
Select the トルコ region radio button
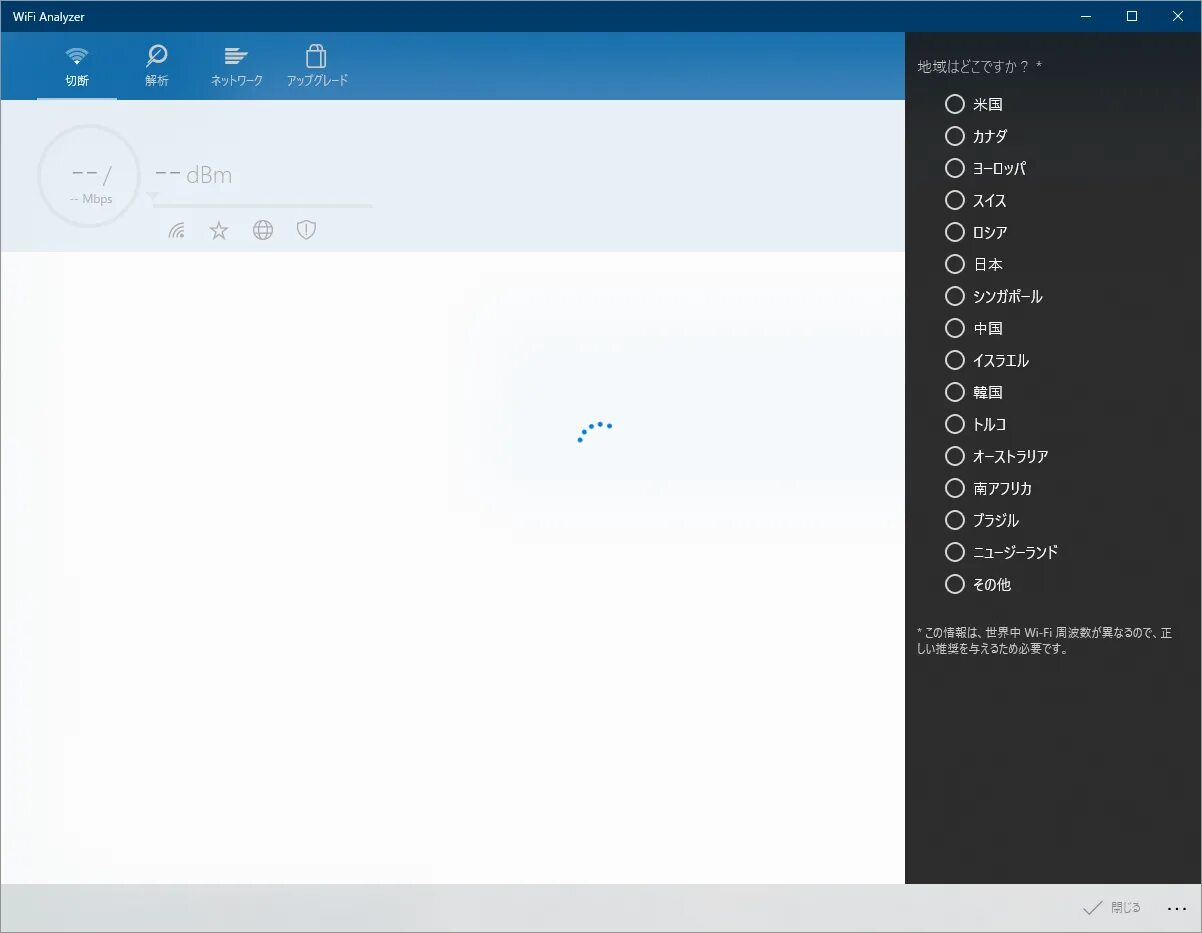(x=955, y=424)
